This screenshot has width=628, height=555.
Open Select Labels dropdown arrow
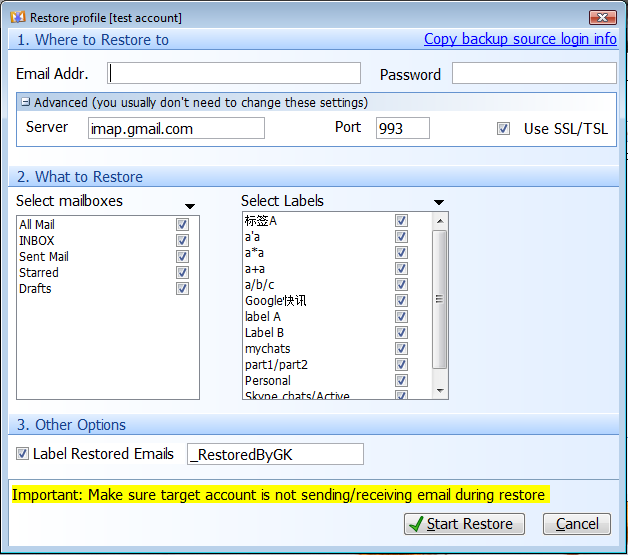(x=438, y=203)
